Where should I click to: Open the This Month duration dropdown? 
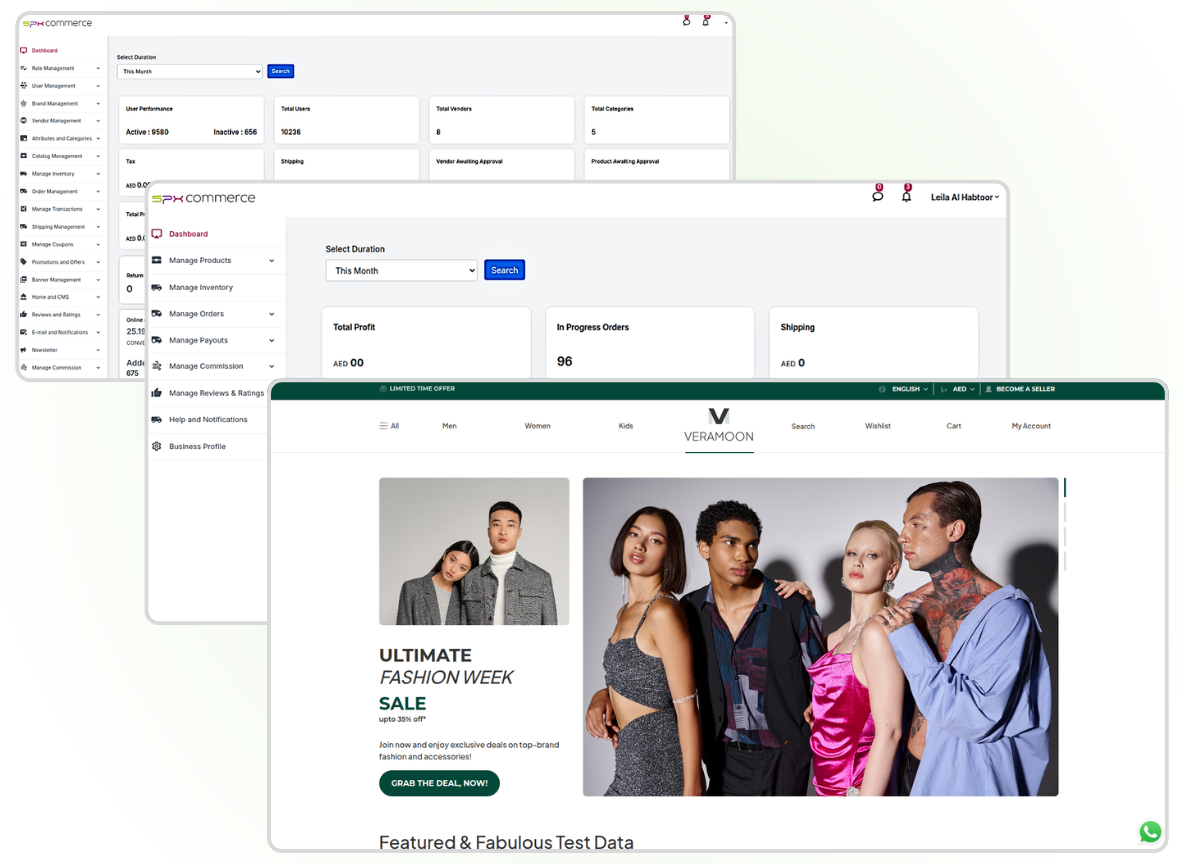point(400,269)
